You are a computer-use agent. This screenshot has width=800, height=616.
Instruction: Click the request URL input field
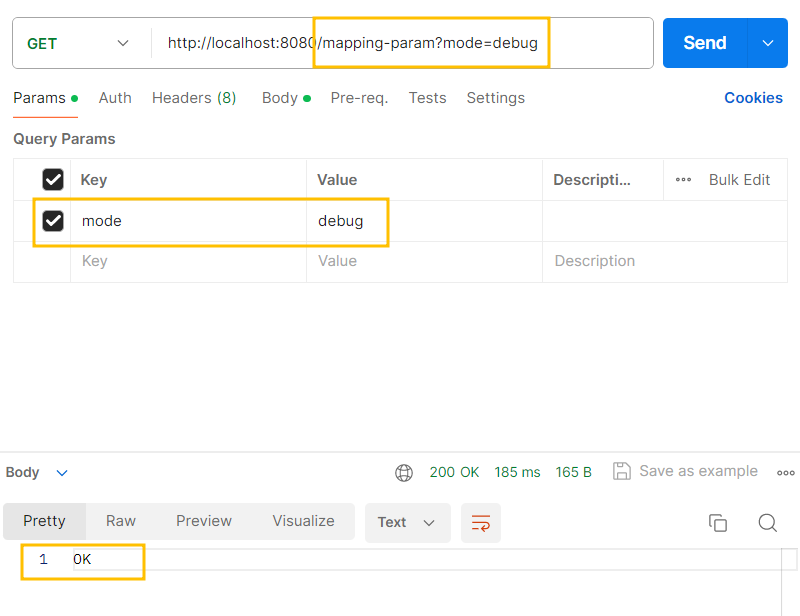(x=402, y=43)
